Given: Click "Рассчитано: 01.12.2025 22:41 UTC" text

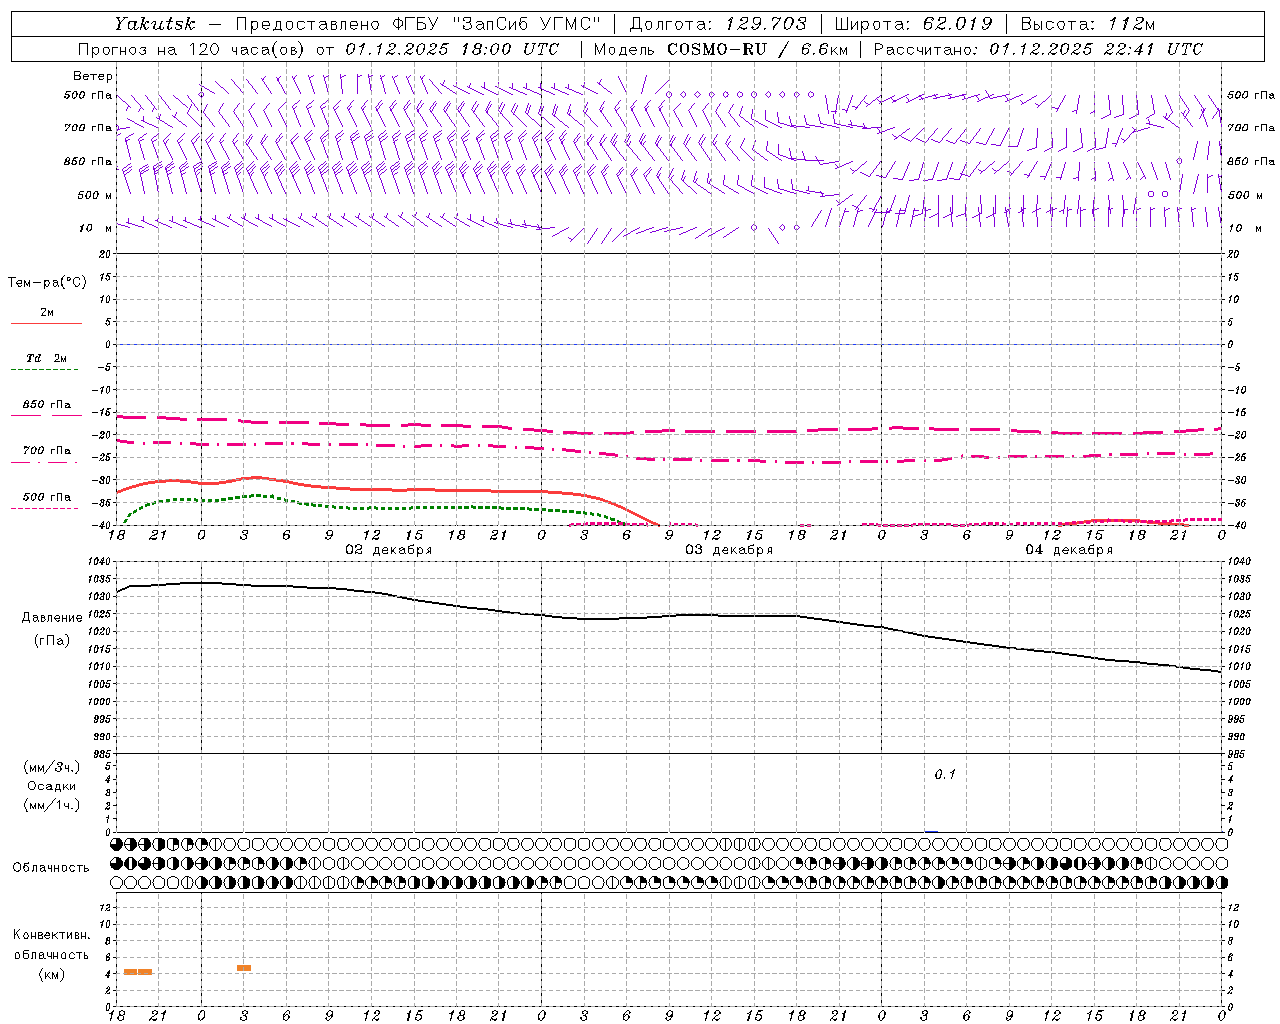Looking at the screenshot, I should [x=1038, y=49].
